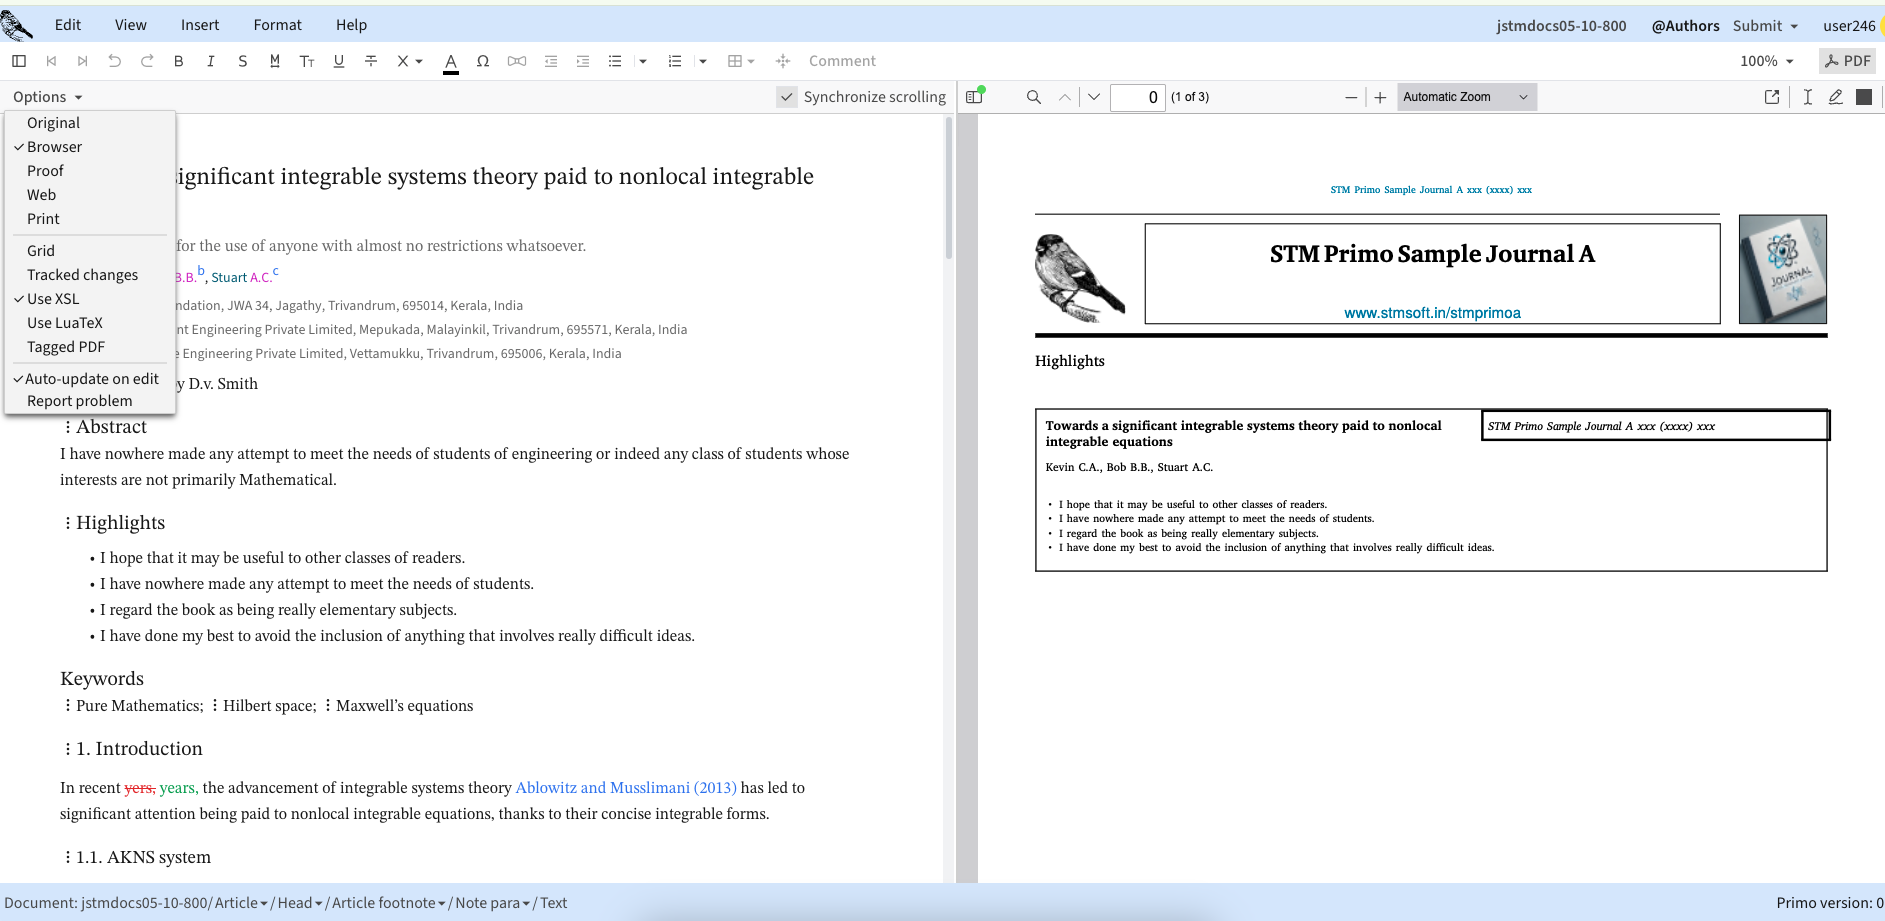Toggle Auto-update on edit option

coord(91,379)
